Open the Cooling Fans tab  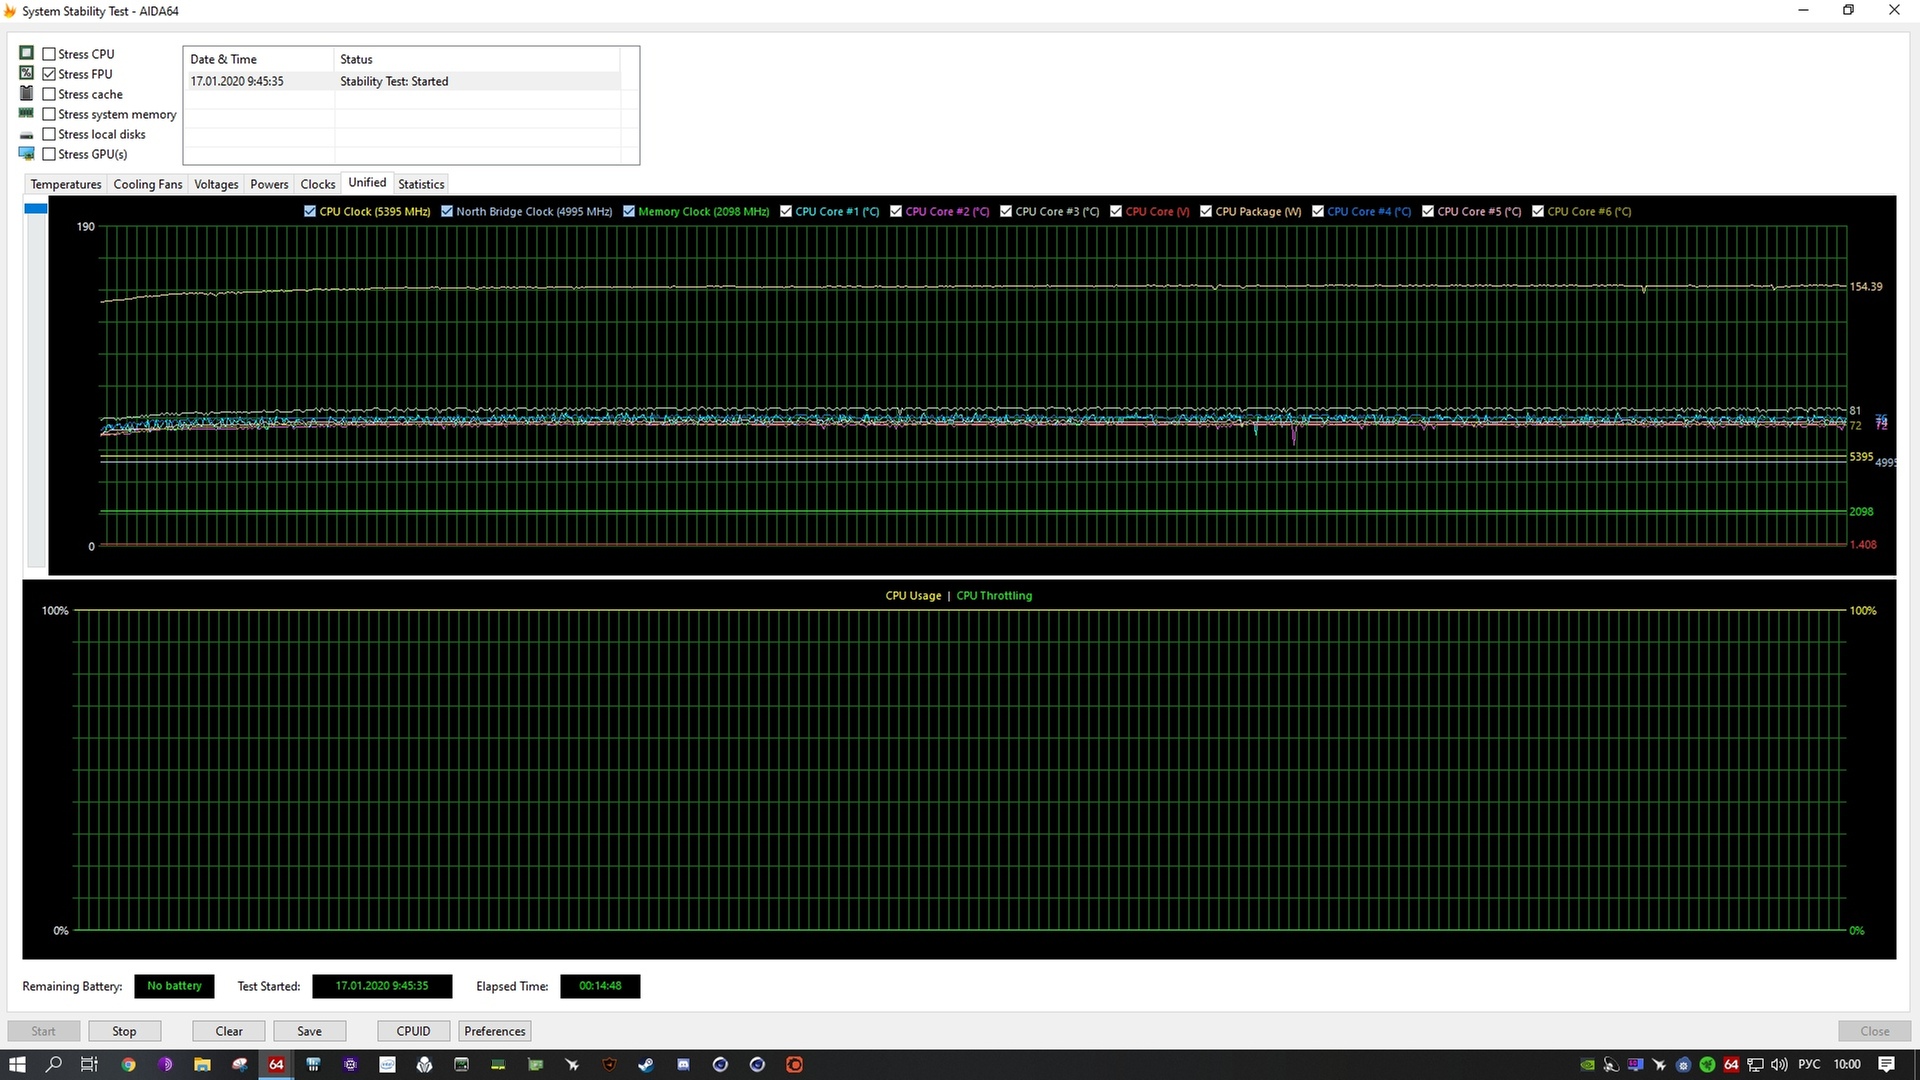pyautogui.click(x=148, y=184)
